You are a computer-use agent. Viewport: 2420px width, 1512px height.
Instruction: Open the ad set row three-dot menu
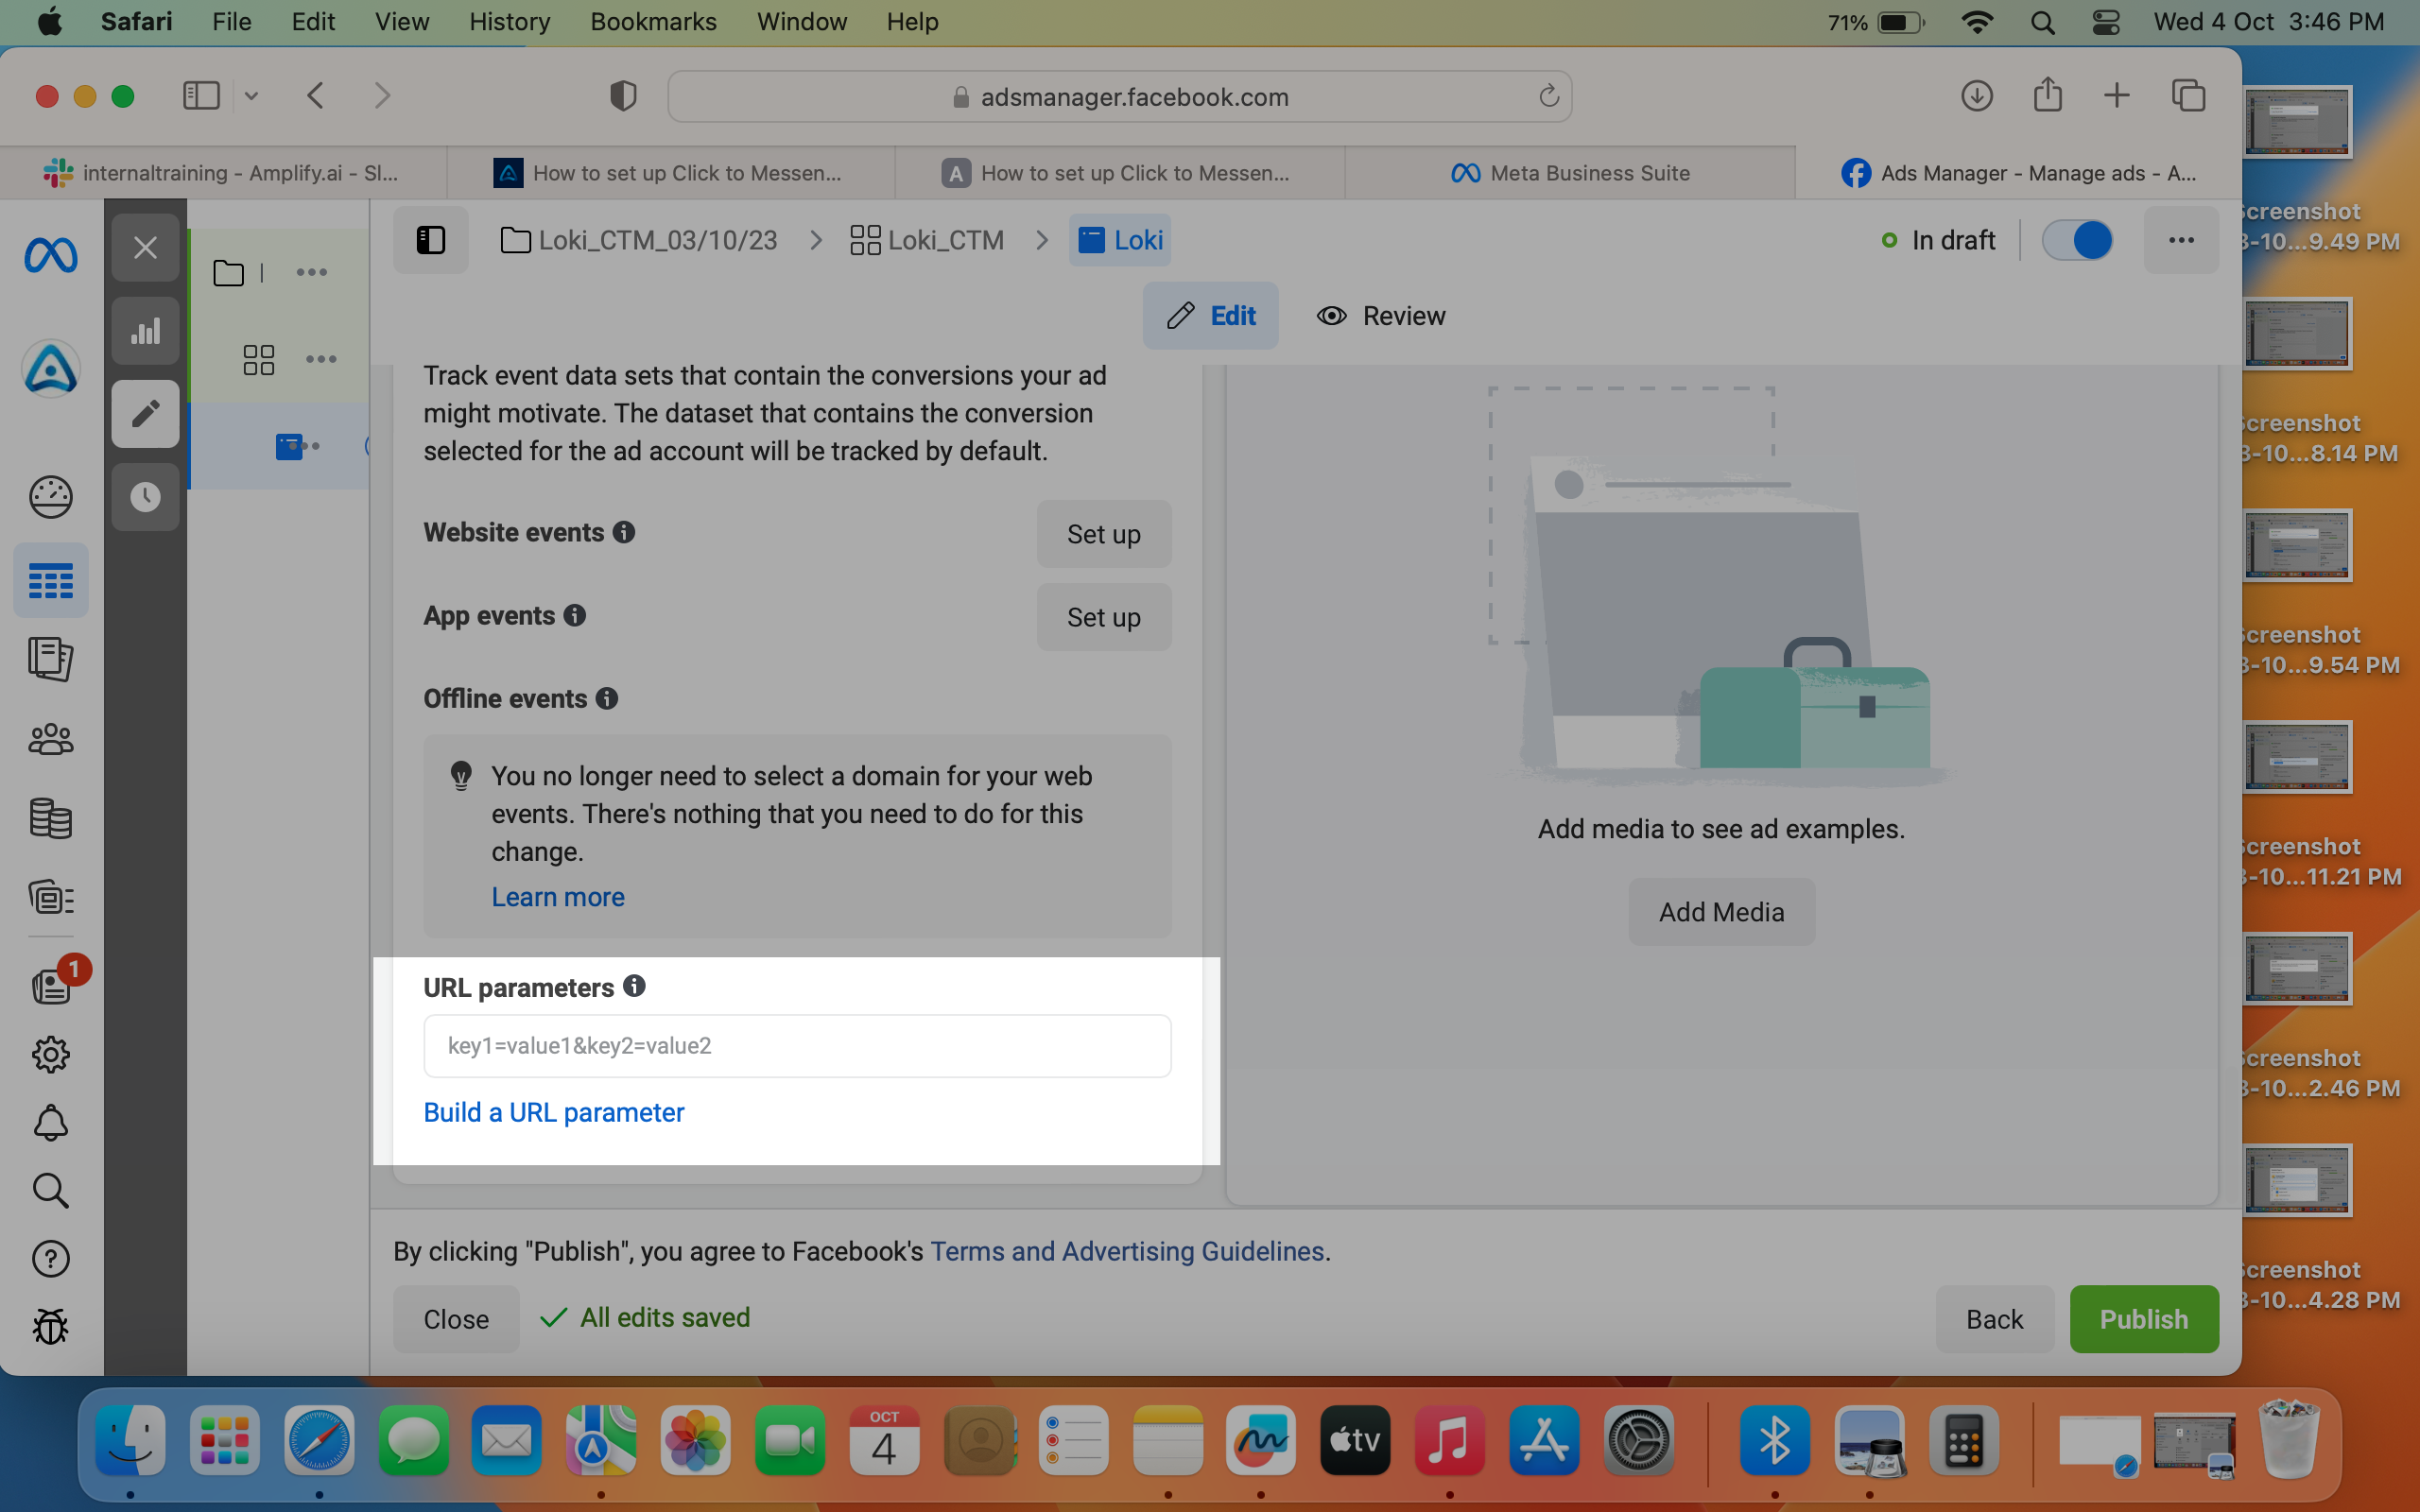pyautogui.click(x=321, y=360)
